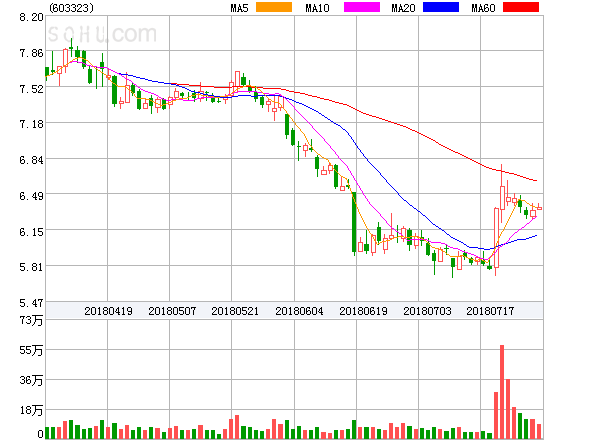Click the 36万 volume axis label
600x440 pixels.
[x=31, y=380]
